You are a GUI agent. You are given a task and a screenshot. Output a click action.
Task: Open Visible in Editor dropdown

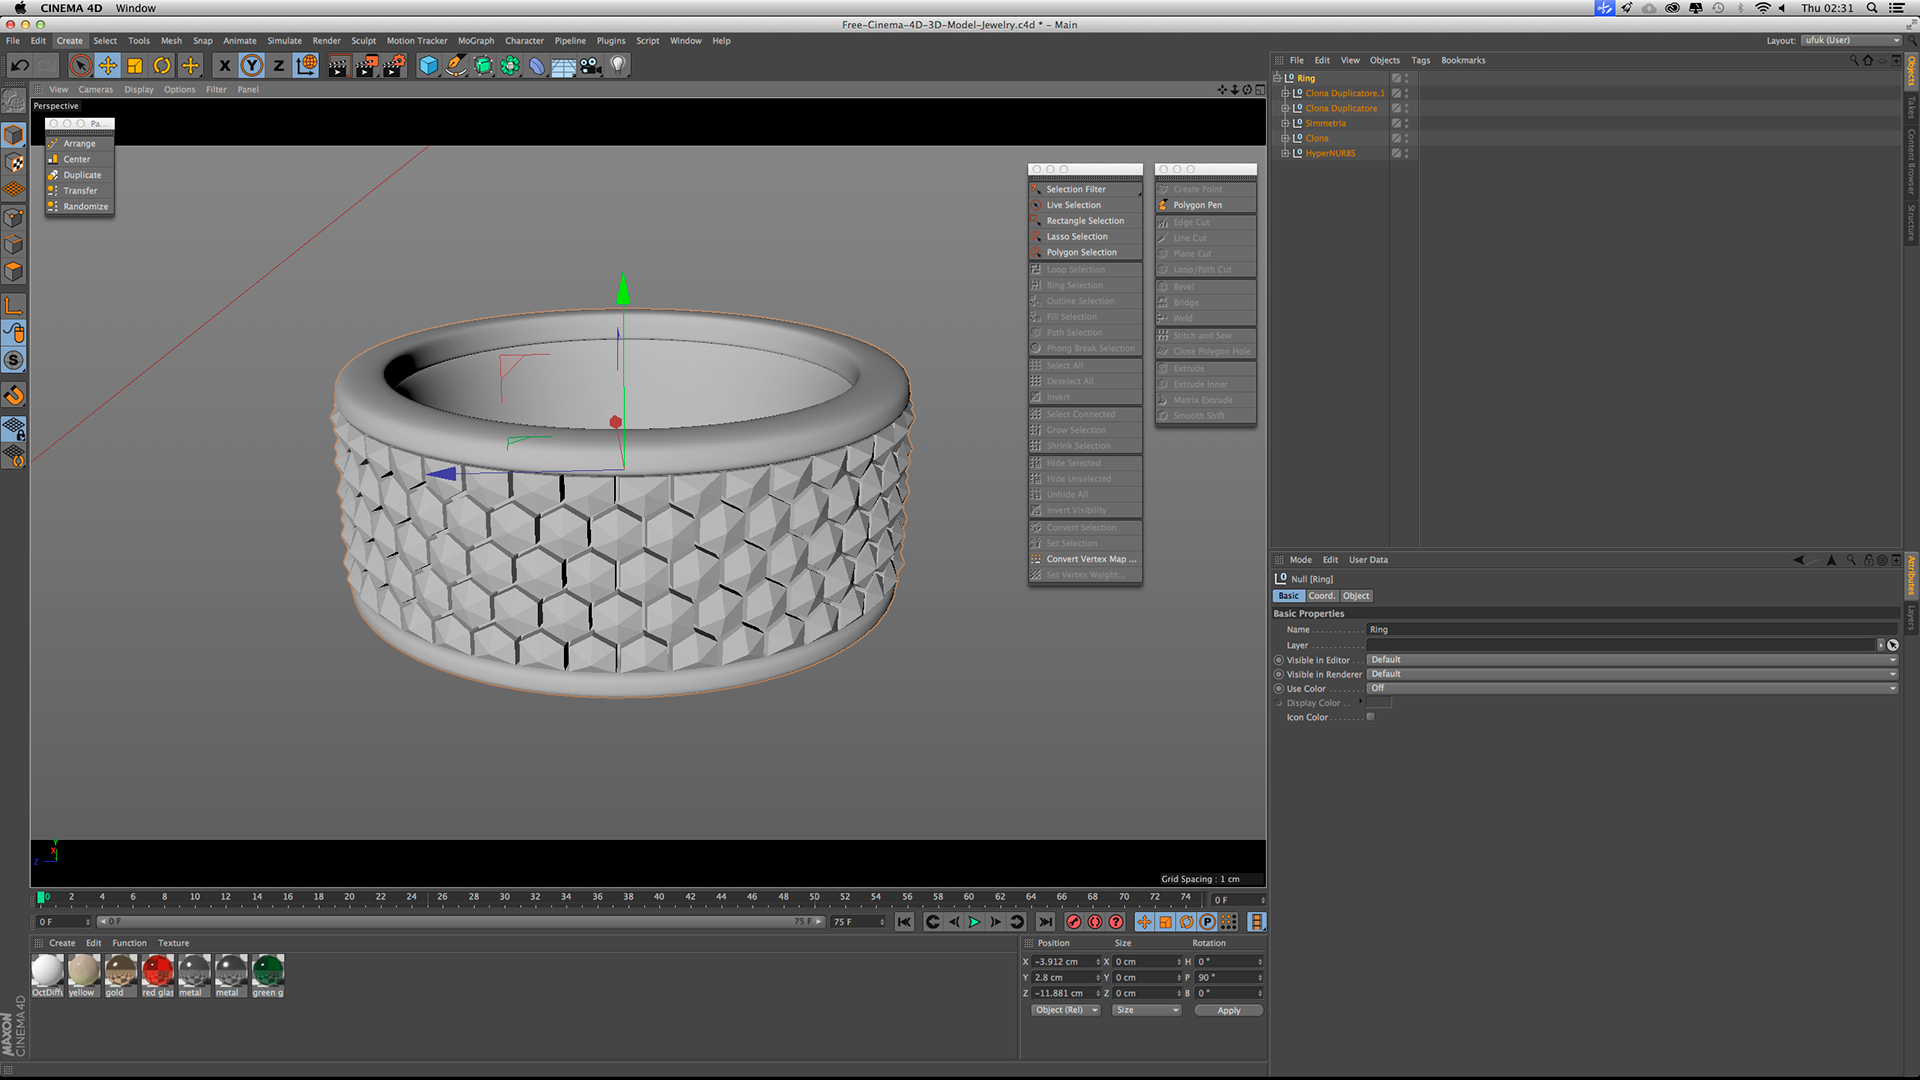[1631, 660]
